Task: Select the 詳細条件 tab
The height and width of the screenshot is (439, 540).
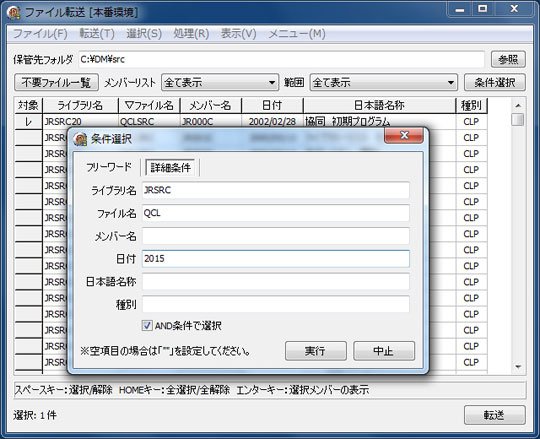Action: 170,167
